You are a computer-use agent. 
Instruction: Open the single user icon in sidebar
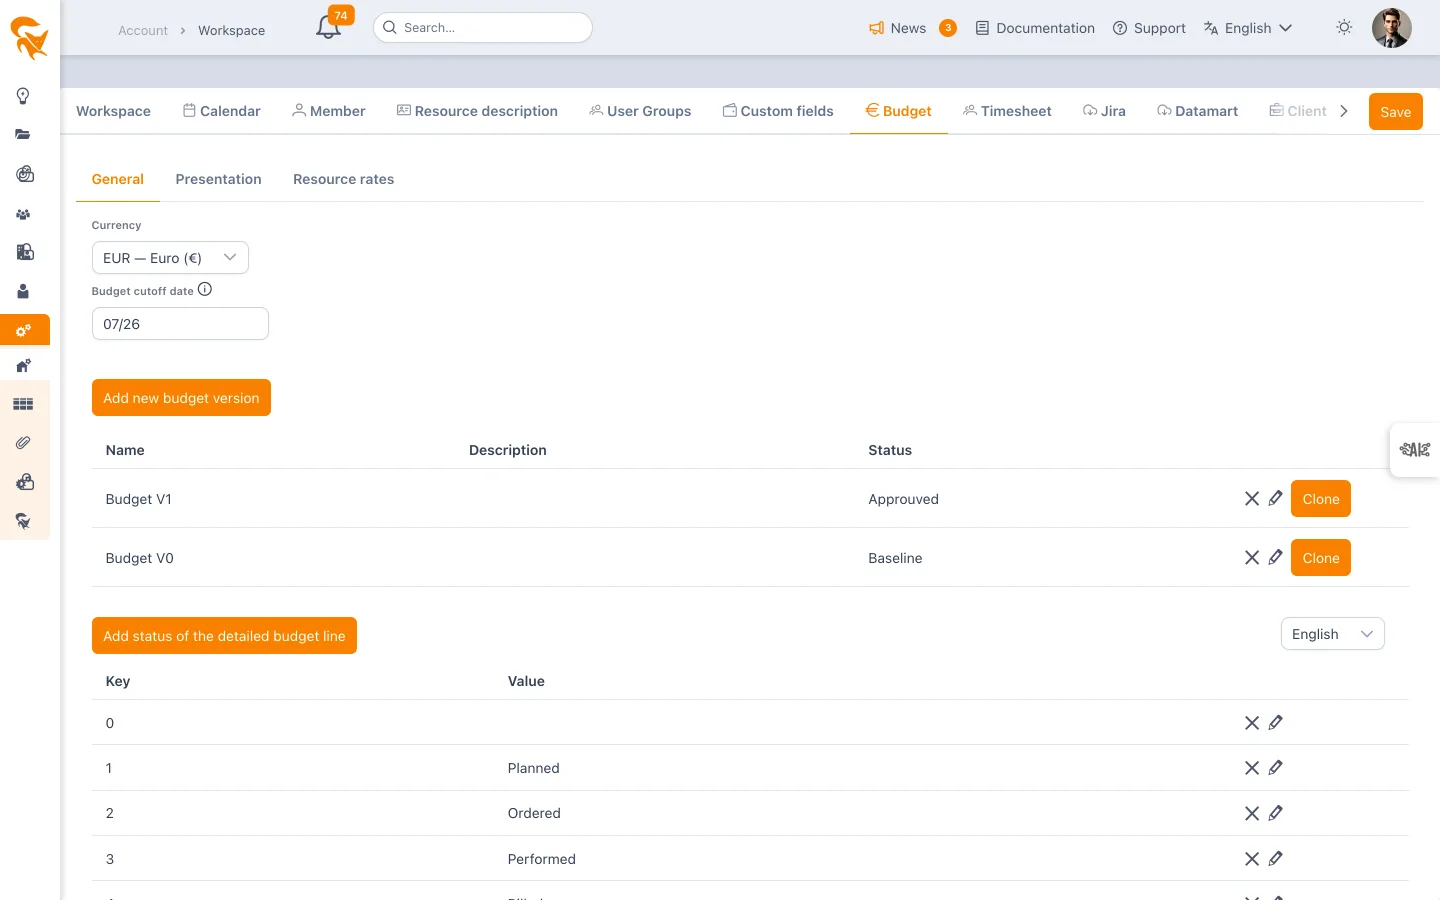[x=23, y=291]
